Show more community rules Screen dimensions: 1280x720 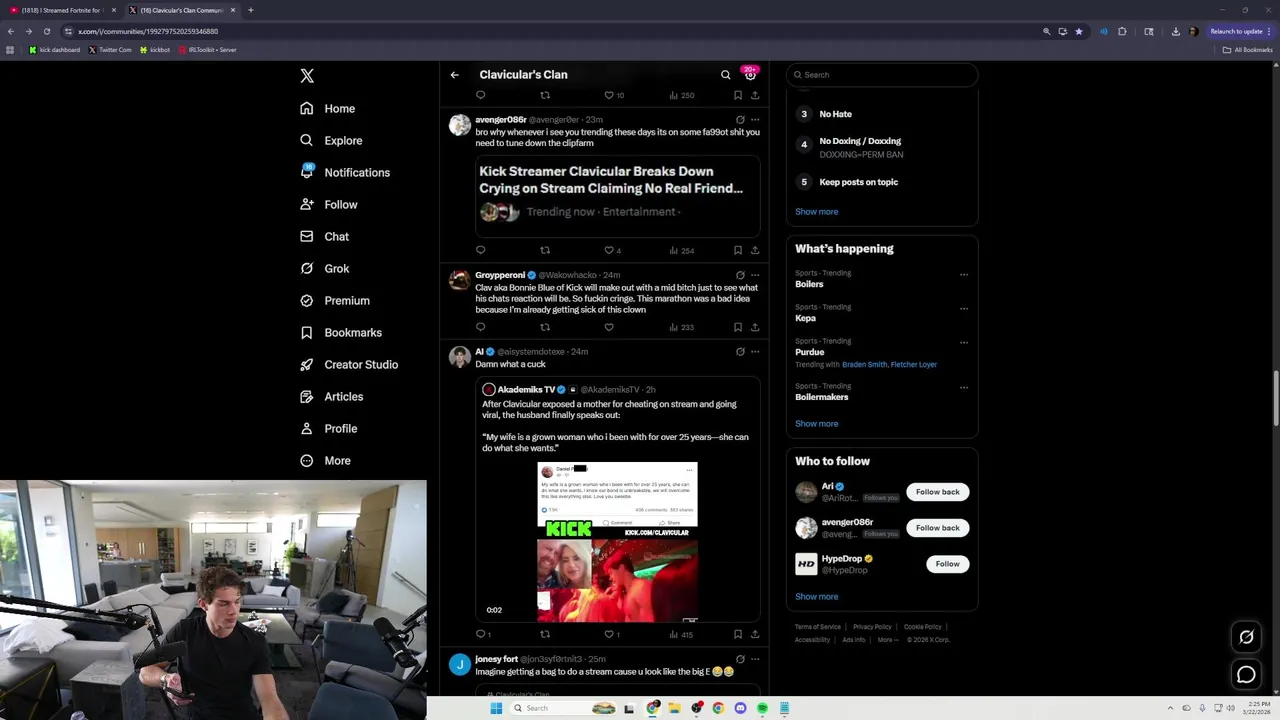pyautogui.click(x=816, y=212)
